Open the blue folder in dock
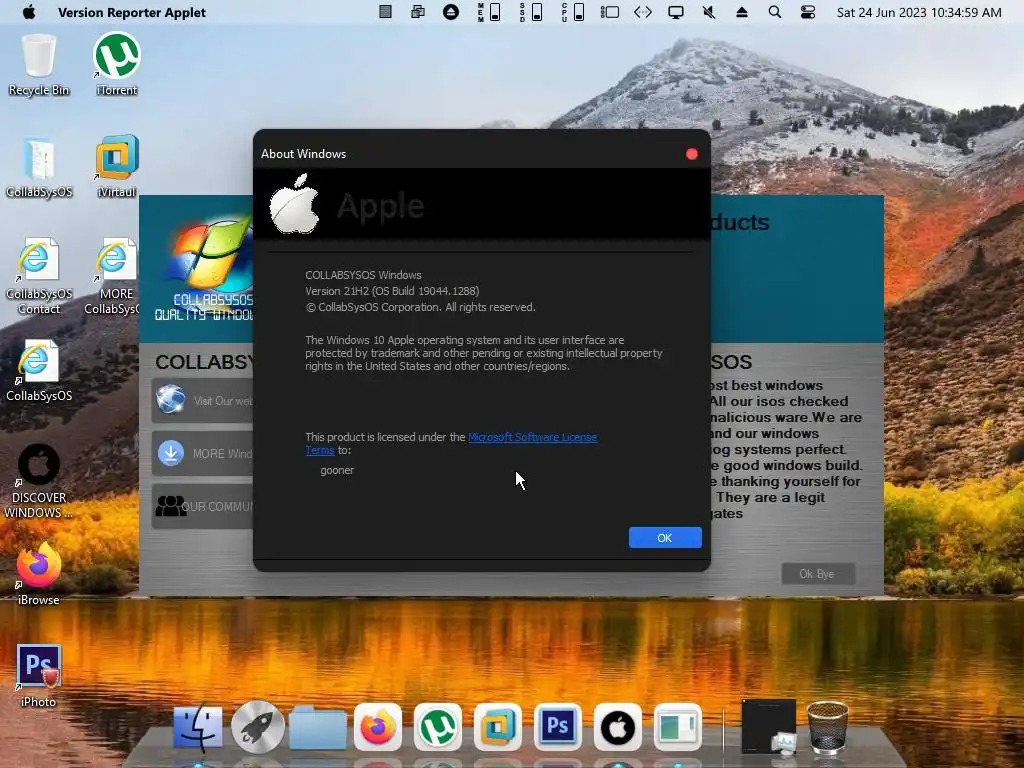 (x=318, y=727)
